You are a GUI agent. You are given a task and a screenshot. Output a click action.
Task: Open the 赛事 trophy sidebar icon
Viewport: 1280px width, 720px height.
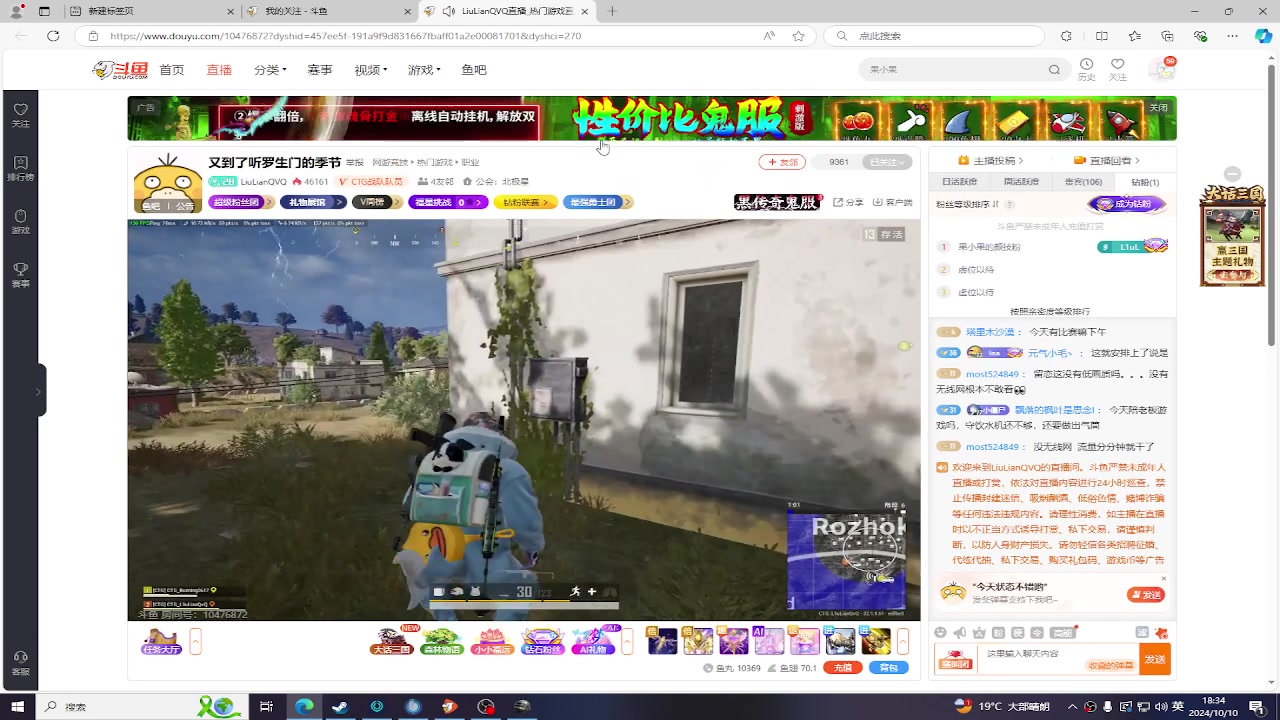[20, 275]
